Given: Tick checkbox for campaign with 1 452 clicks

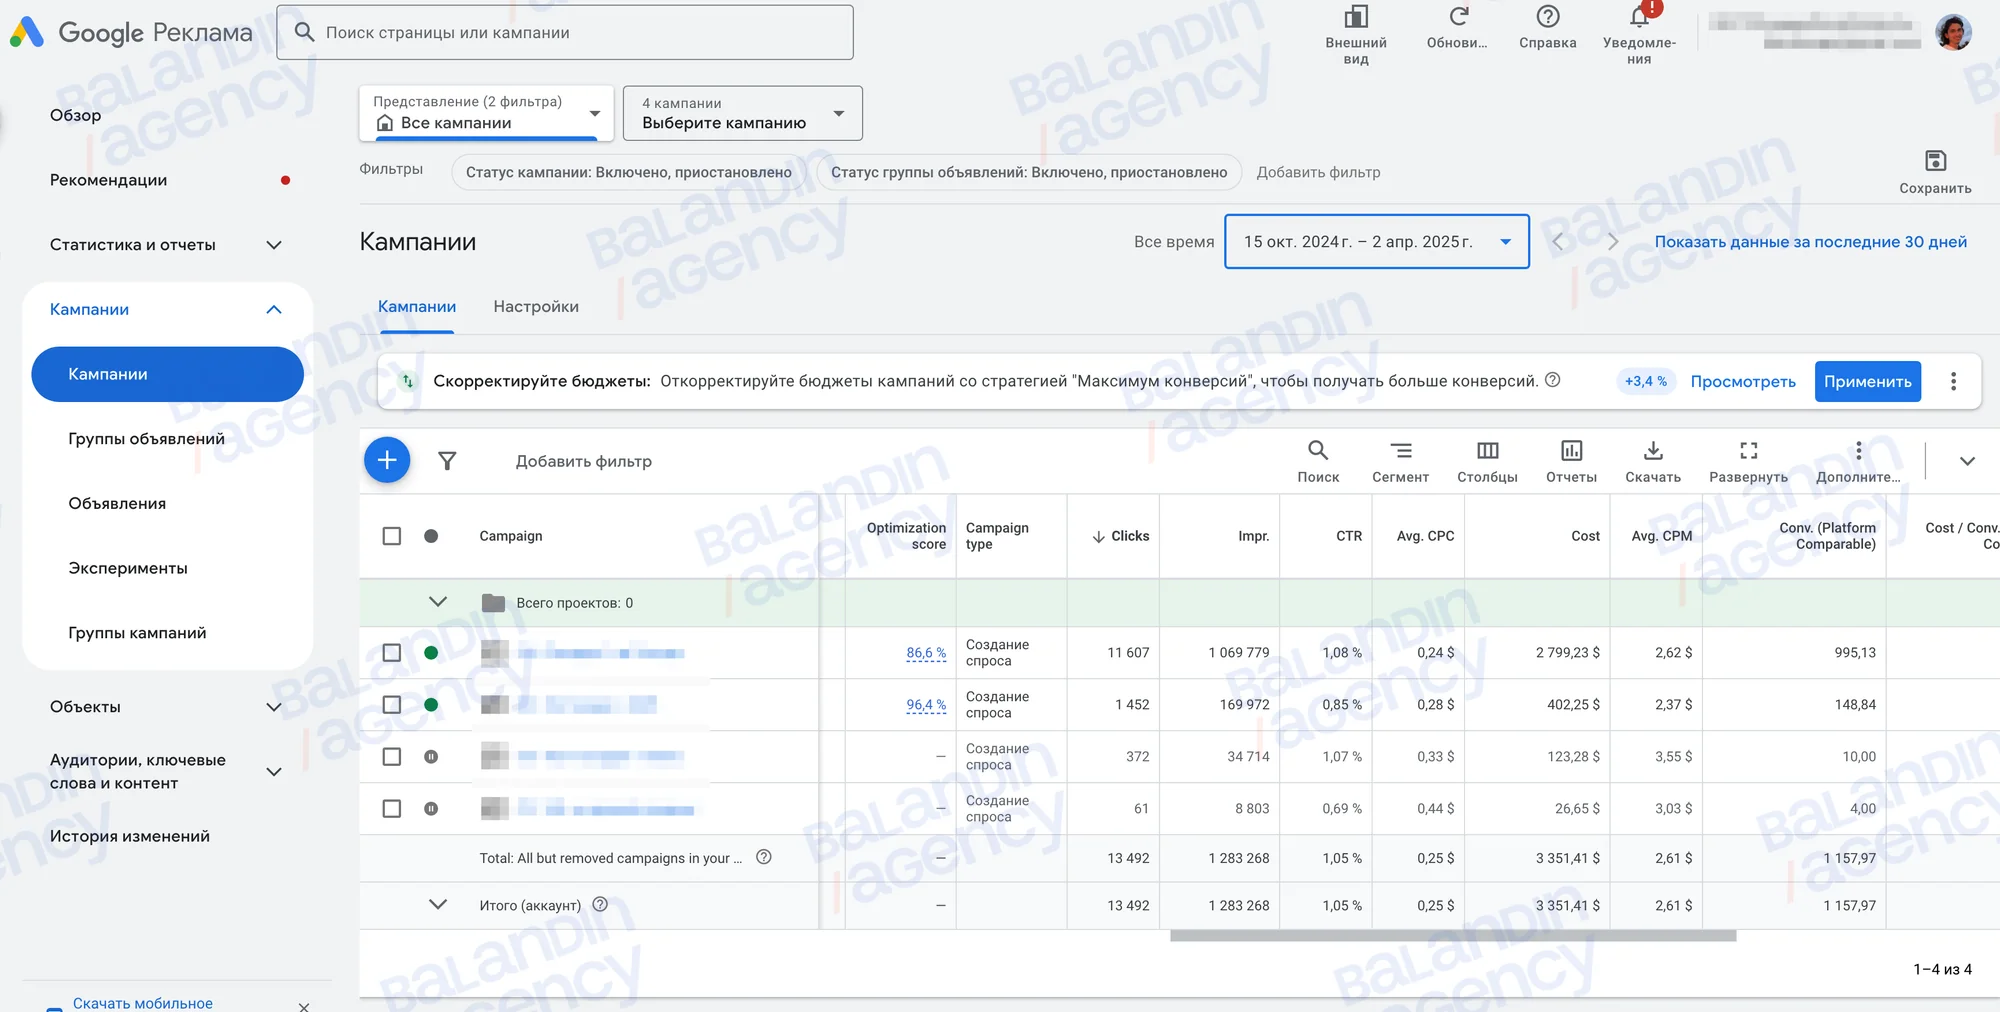Looking at the screenshot, I should (x=392, y=705).
